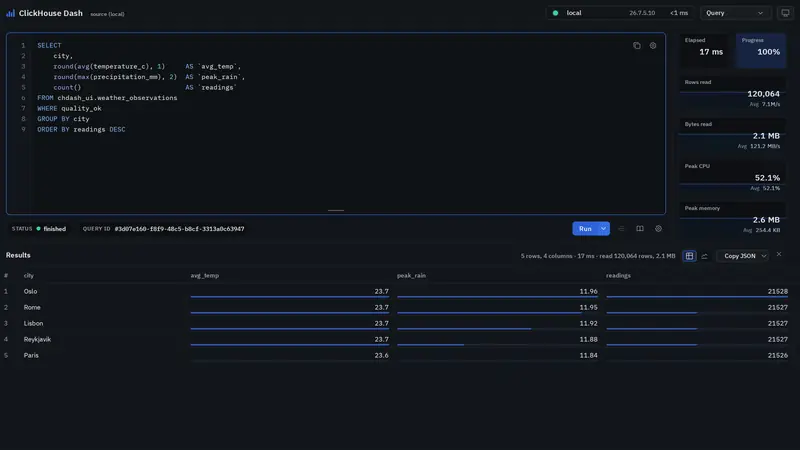The height and width of the screenshot is (450, 800).
Task: Click Copy JSON button
Action: [x=740, y=256]
